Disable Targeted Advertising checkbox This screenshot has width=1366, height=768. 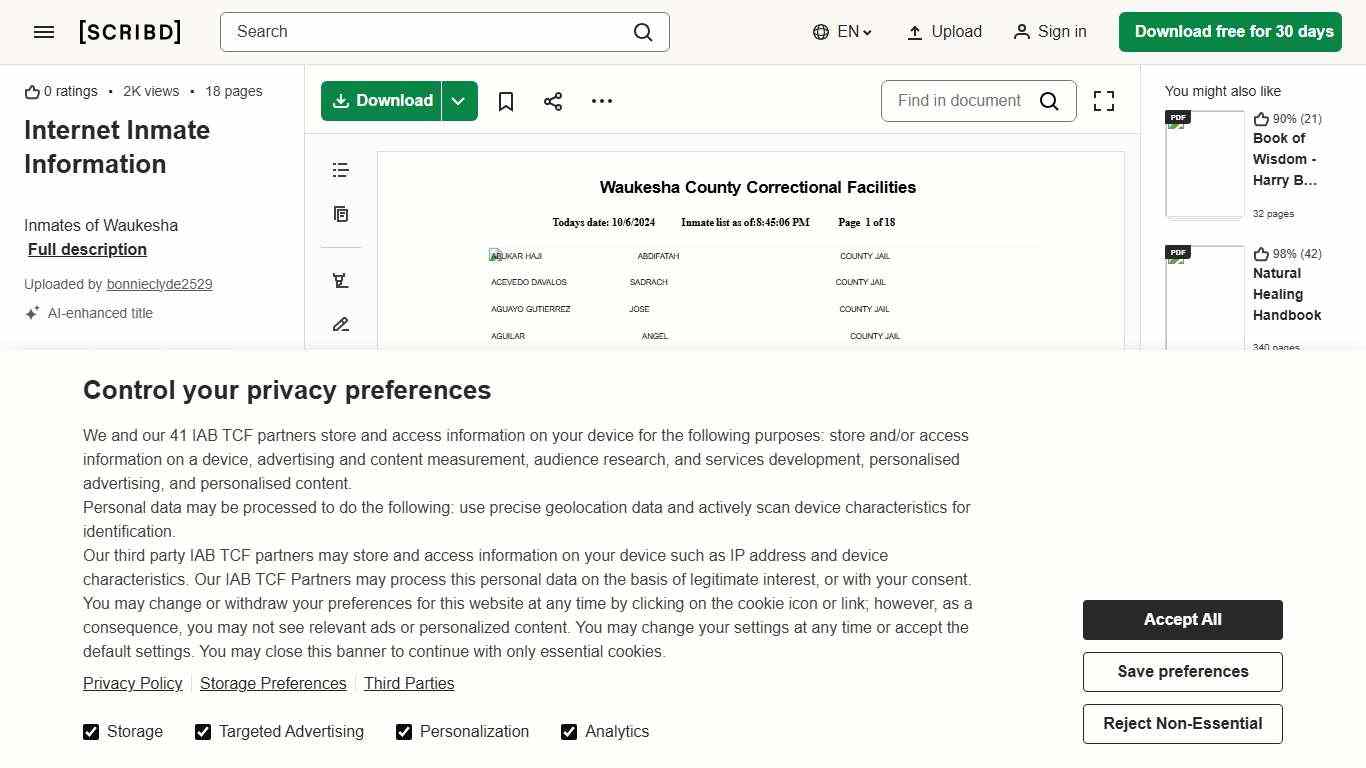tap(203, 732)
